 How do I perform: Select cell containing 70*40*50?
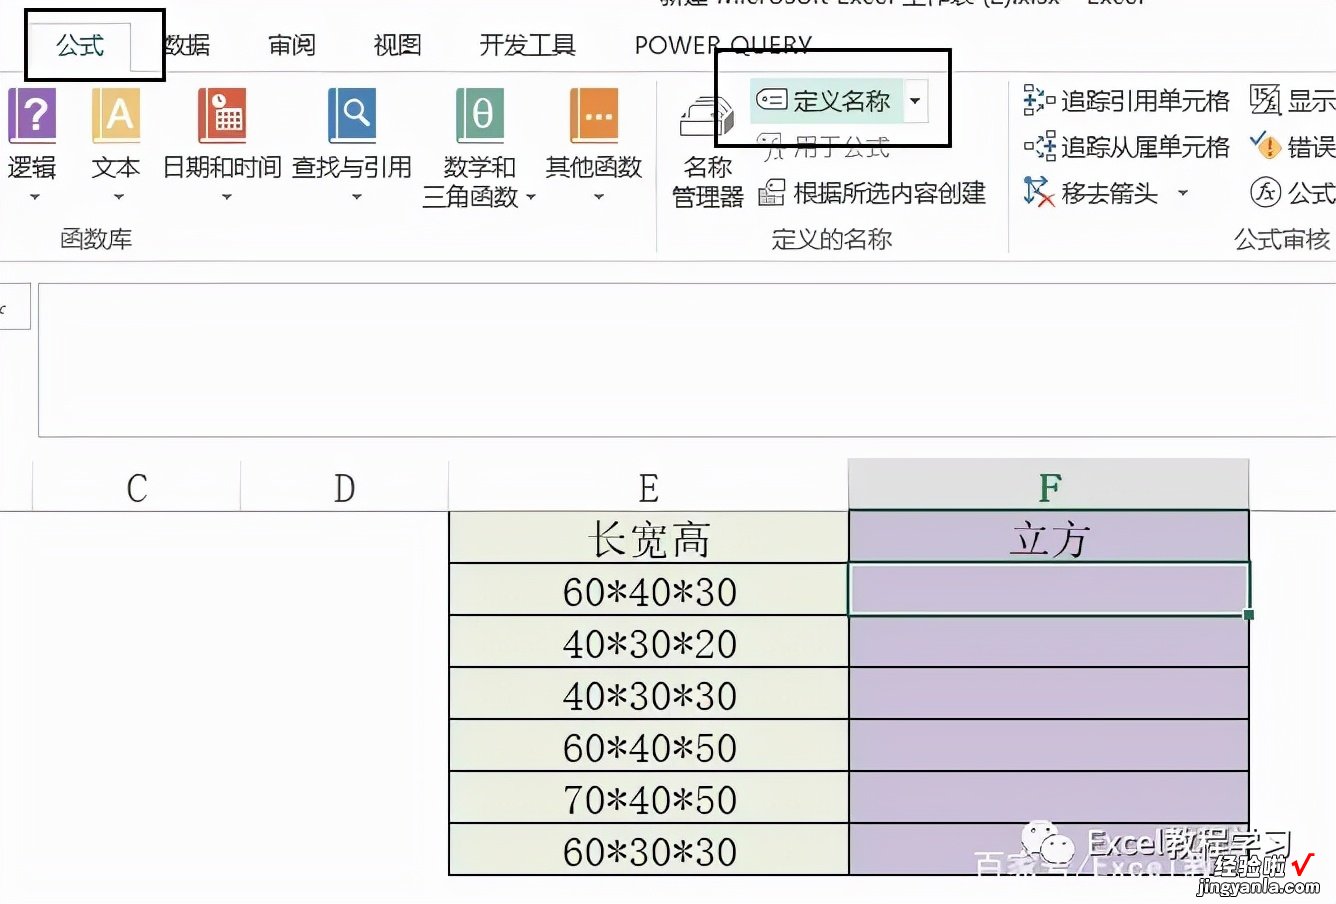pyautogui.click(x=649, y=798)
